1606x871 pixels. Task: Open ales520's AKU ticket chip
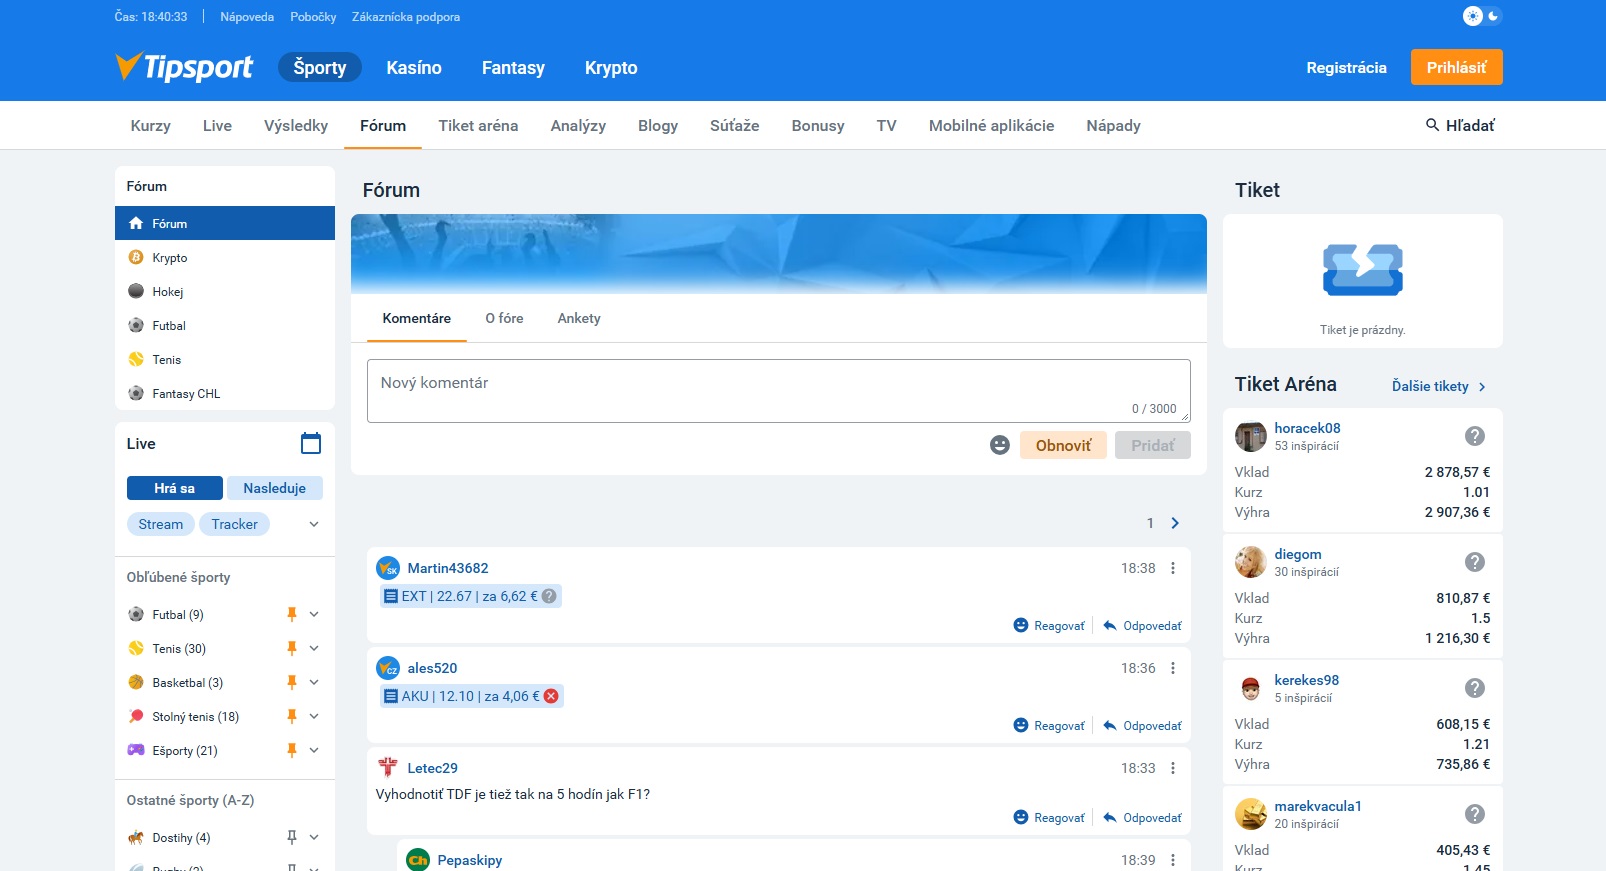pyautogui.click(x=471, y=696)
